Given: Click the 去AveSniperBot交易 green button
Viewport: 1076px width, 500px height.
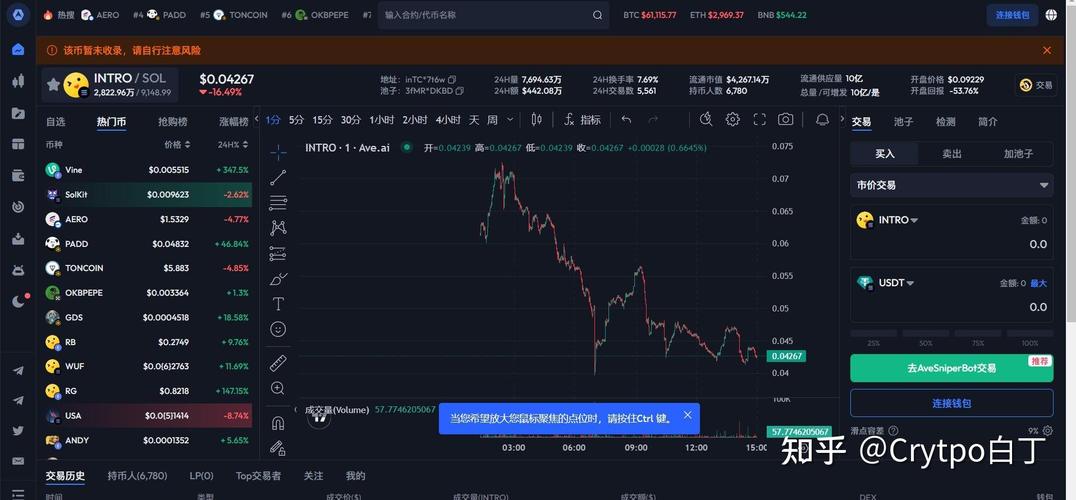Looking at the screenshot, I should point(951,368).
